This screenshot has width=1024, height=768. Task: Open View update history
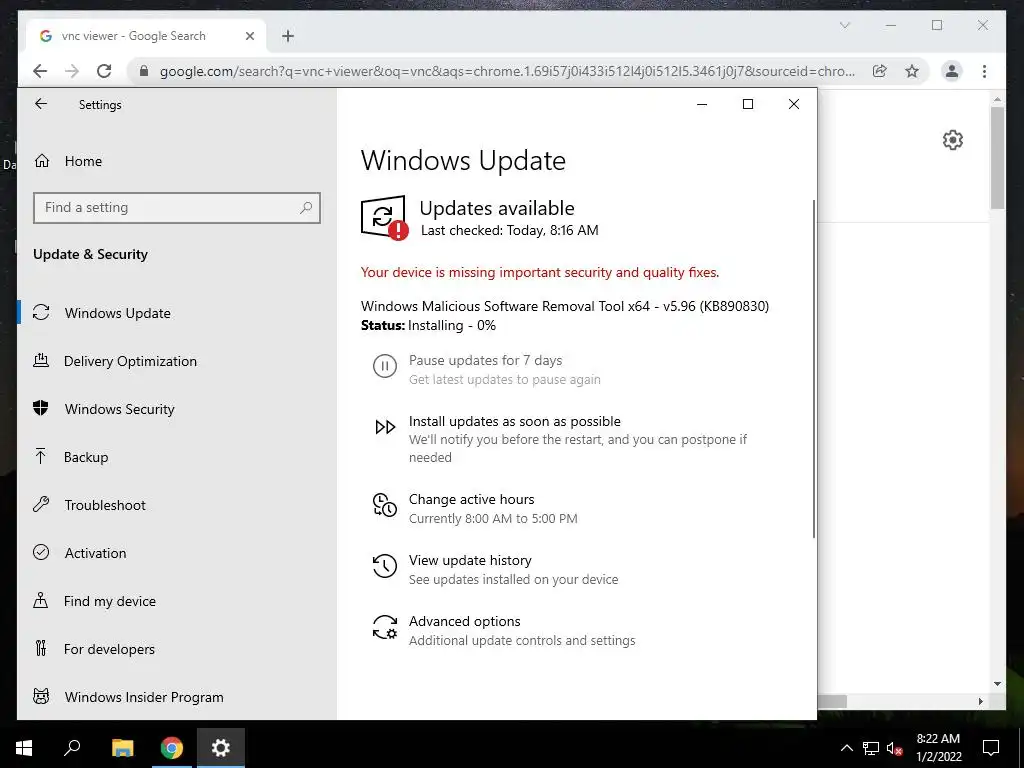470,560
